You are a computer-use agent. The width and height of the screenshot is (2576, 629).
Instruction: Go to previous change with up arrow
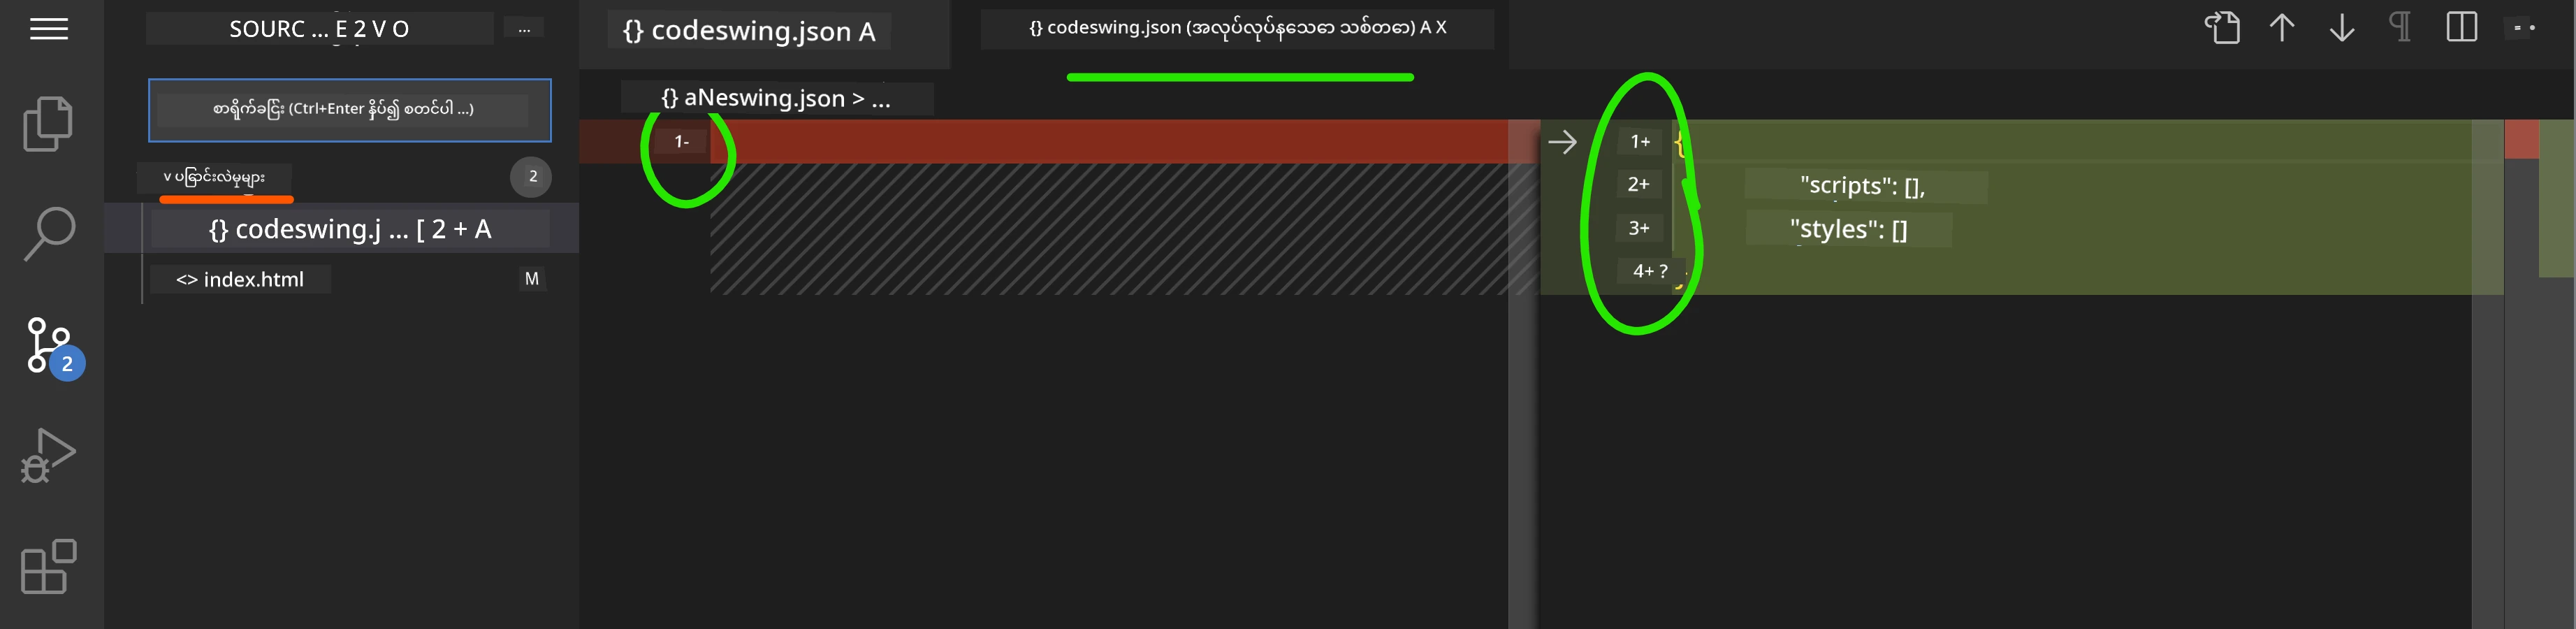(2282, 27)
